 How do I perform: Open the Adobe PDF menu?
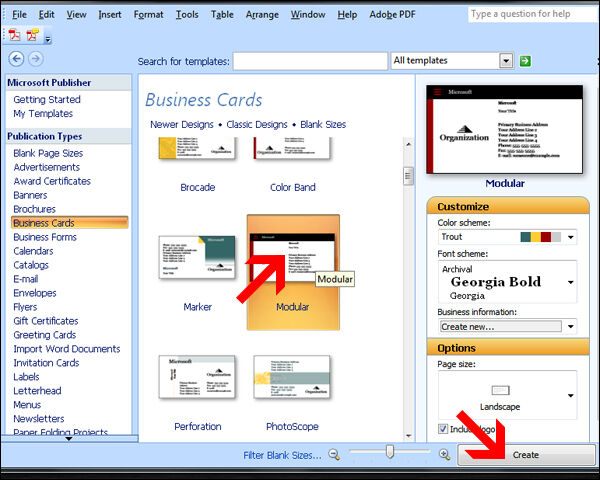(392, 15)
